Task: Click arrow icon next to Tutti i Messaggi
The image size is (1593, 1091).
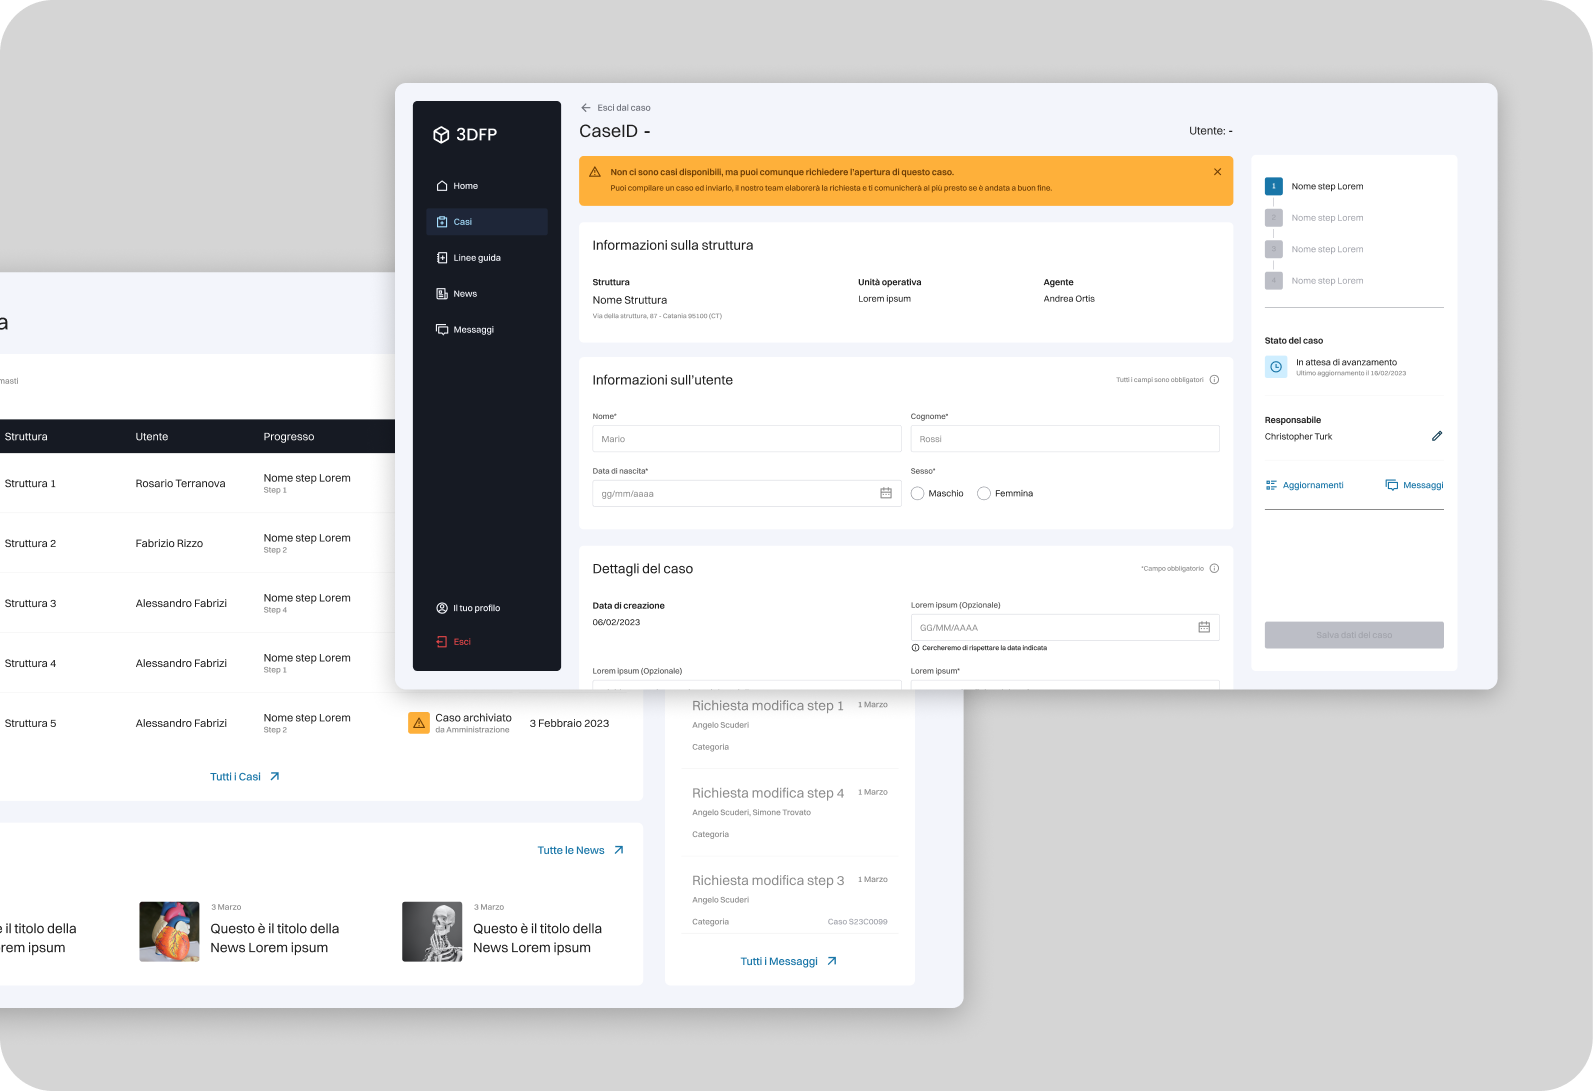Action: [x=831, y=962]
